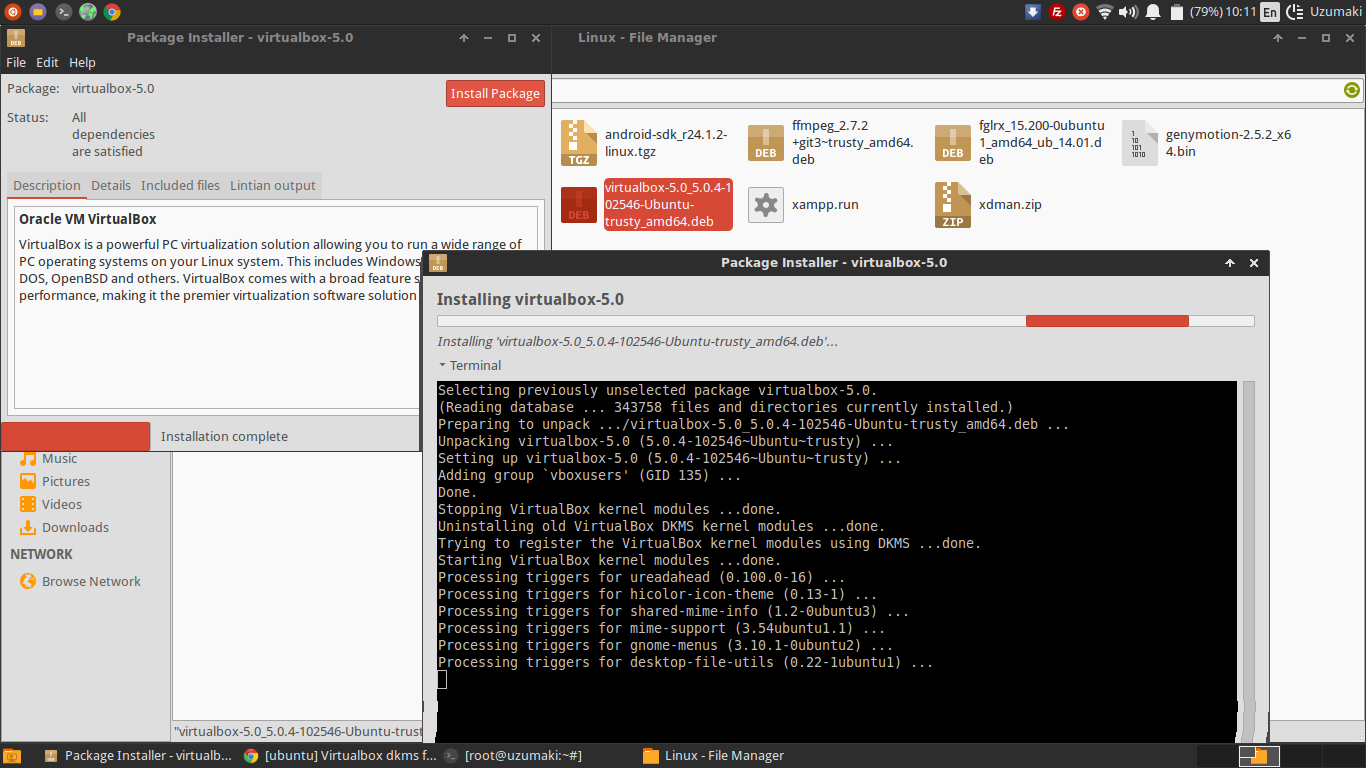The width and height of the screenshot is (1366, 768).
Task: Click the xdman.zip file name label
Action: click(x=1010, y=204)
